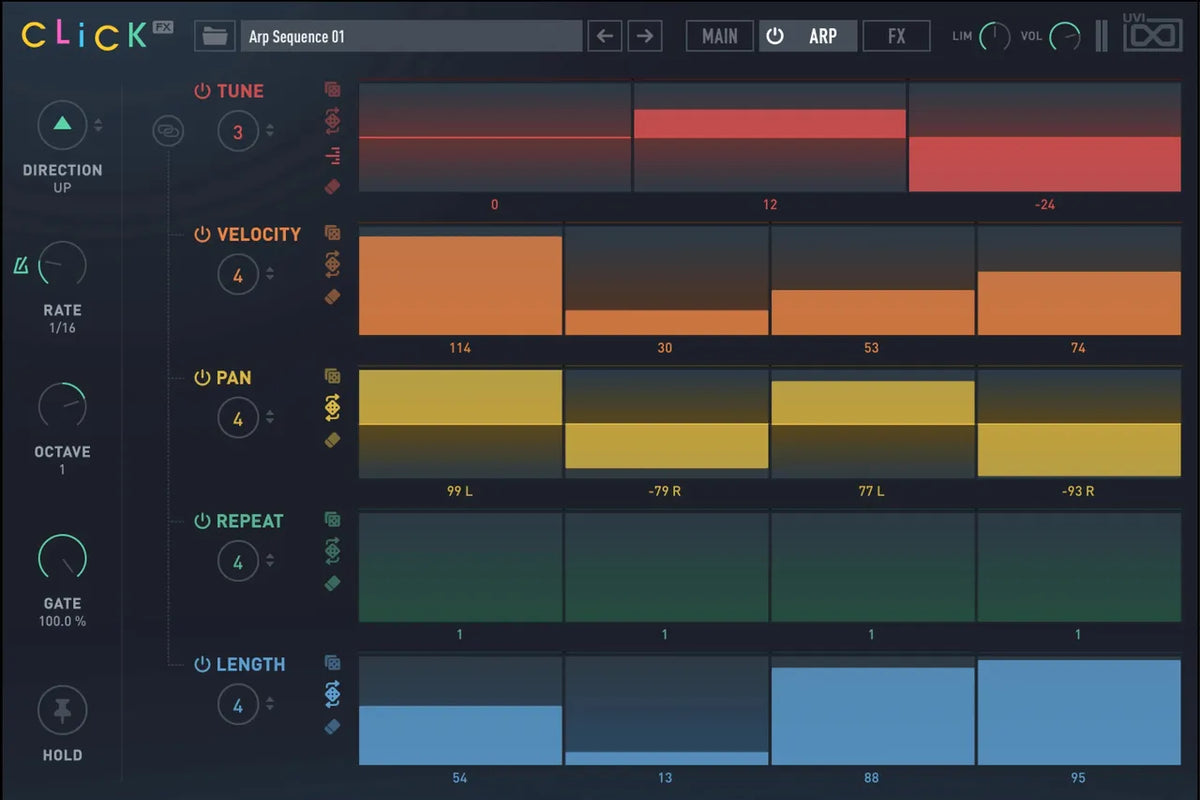Click the link steps chain icon
The image size is (1200, 800).
tap(168, 131)
